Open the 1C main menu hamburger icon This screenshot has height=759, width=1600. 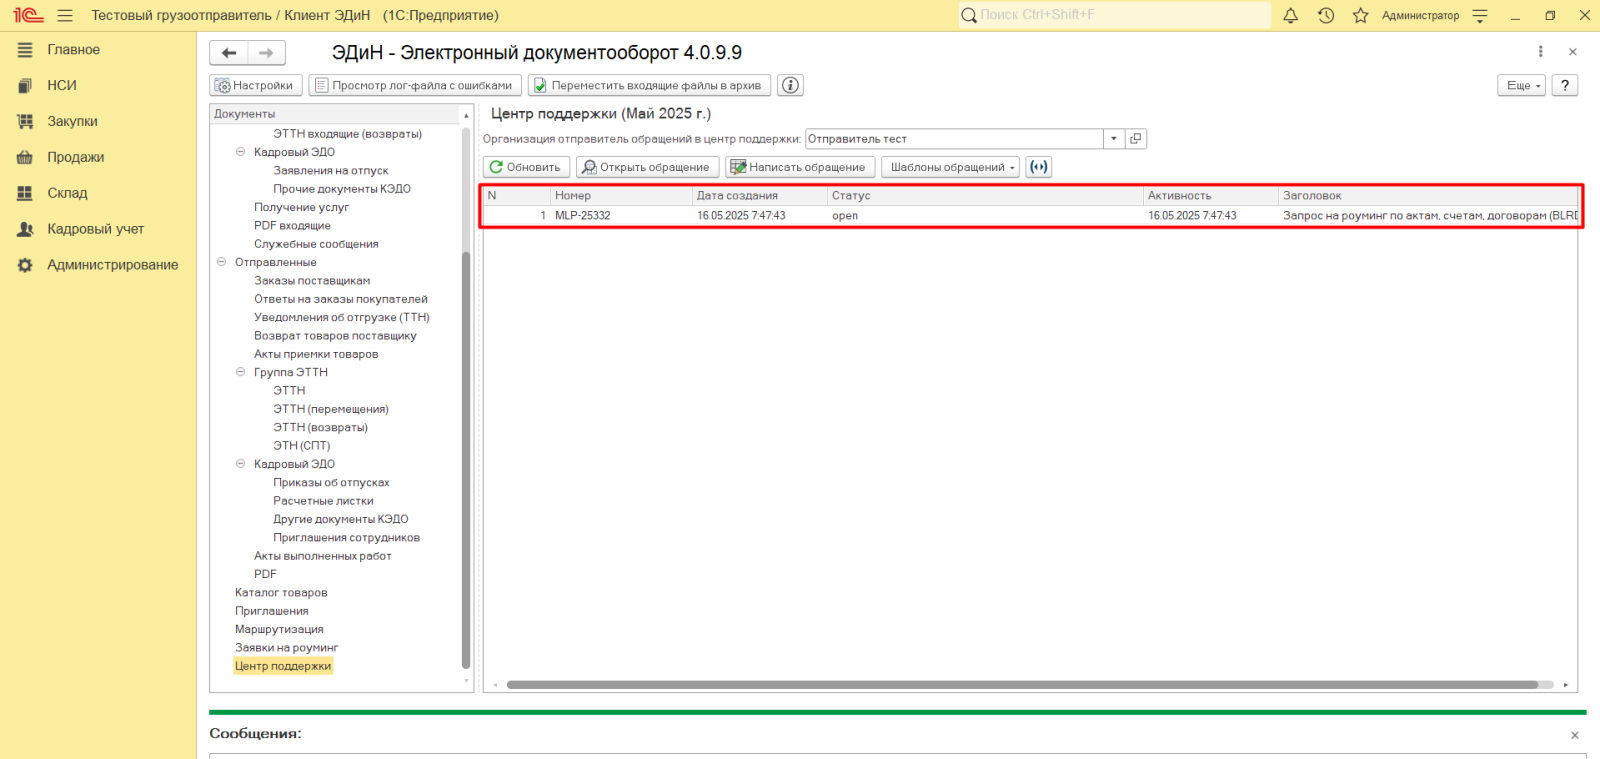click(65, 15)
